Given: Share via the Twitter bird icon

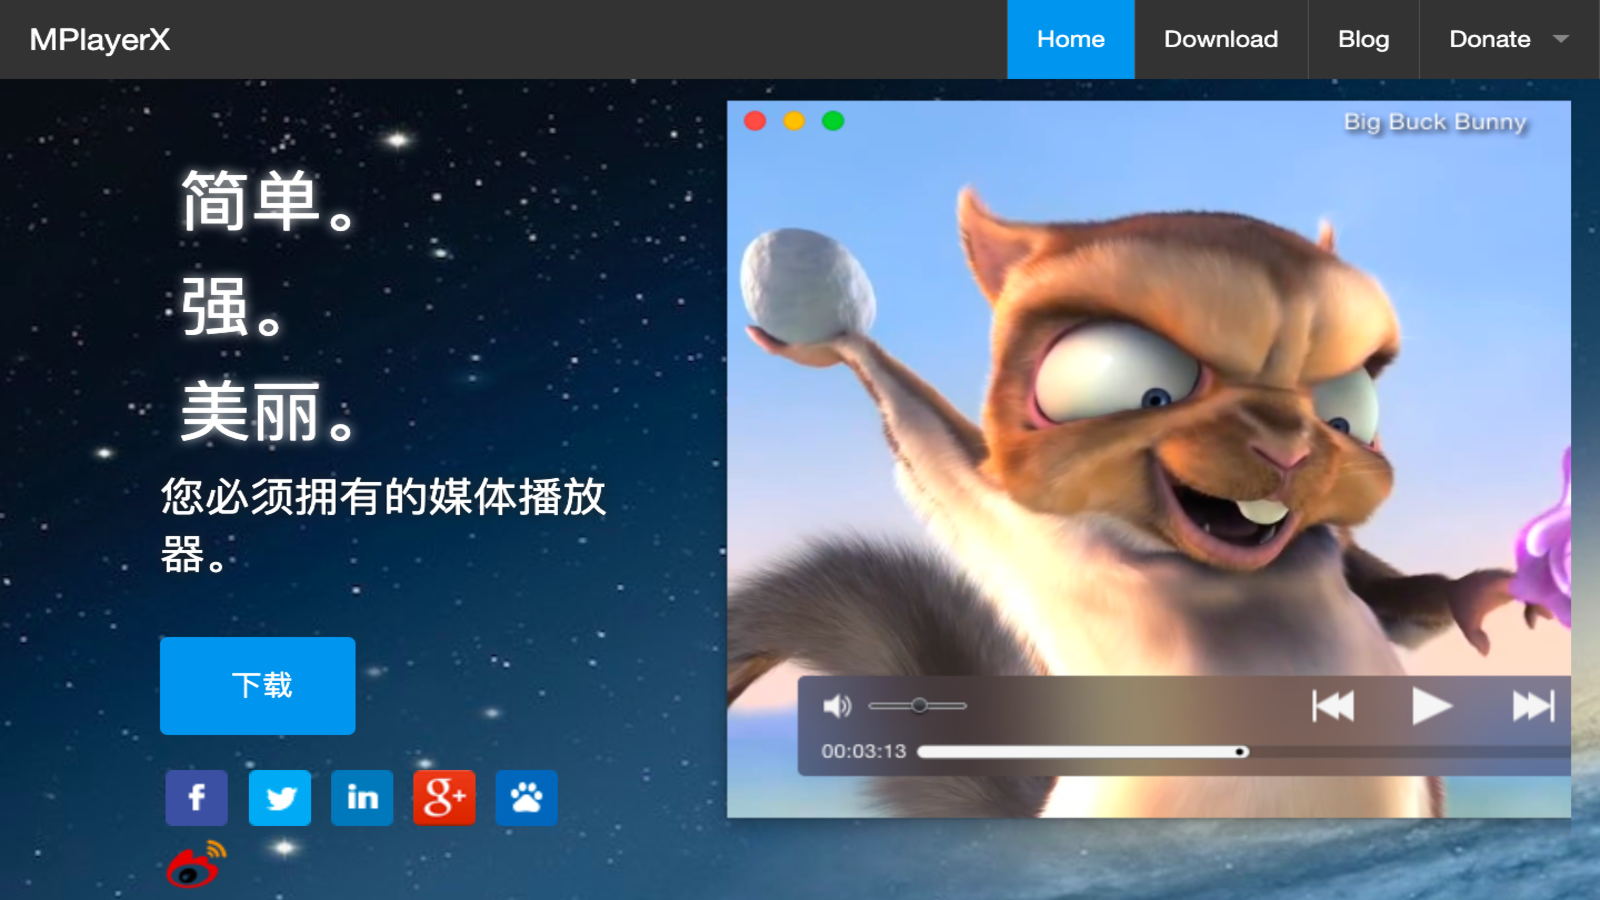Looking at the screenshot, I should (x=280, y=797).
